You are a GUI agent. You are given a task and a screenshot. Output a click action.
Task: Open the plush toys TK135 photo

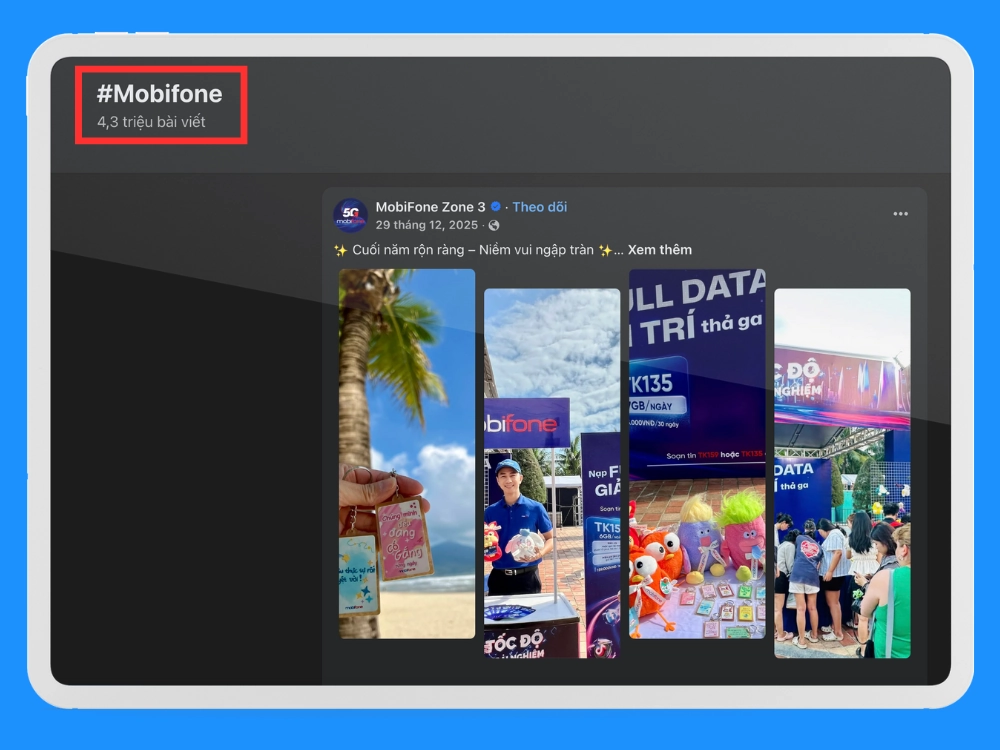pyautogui.click(x=697, y=453)
